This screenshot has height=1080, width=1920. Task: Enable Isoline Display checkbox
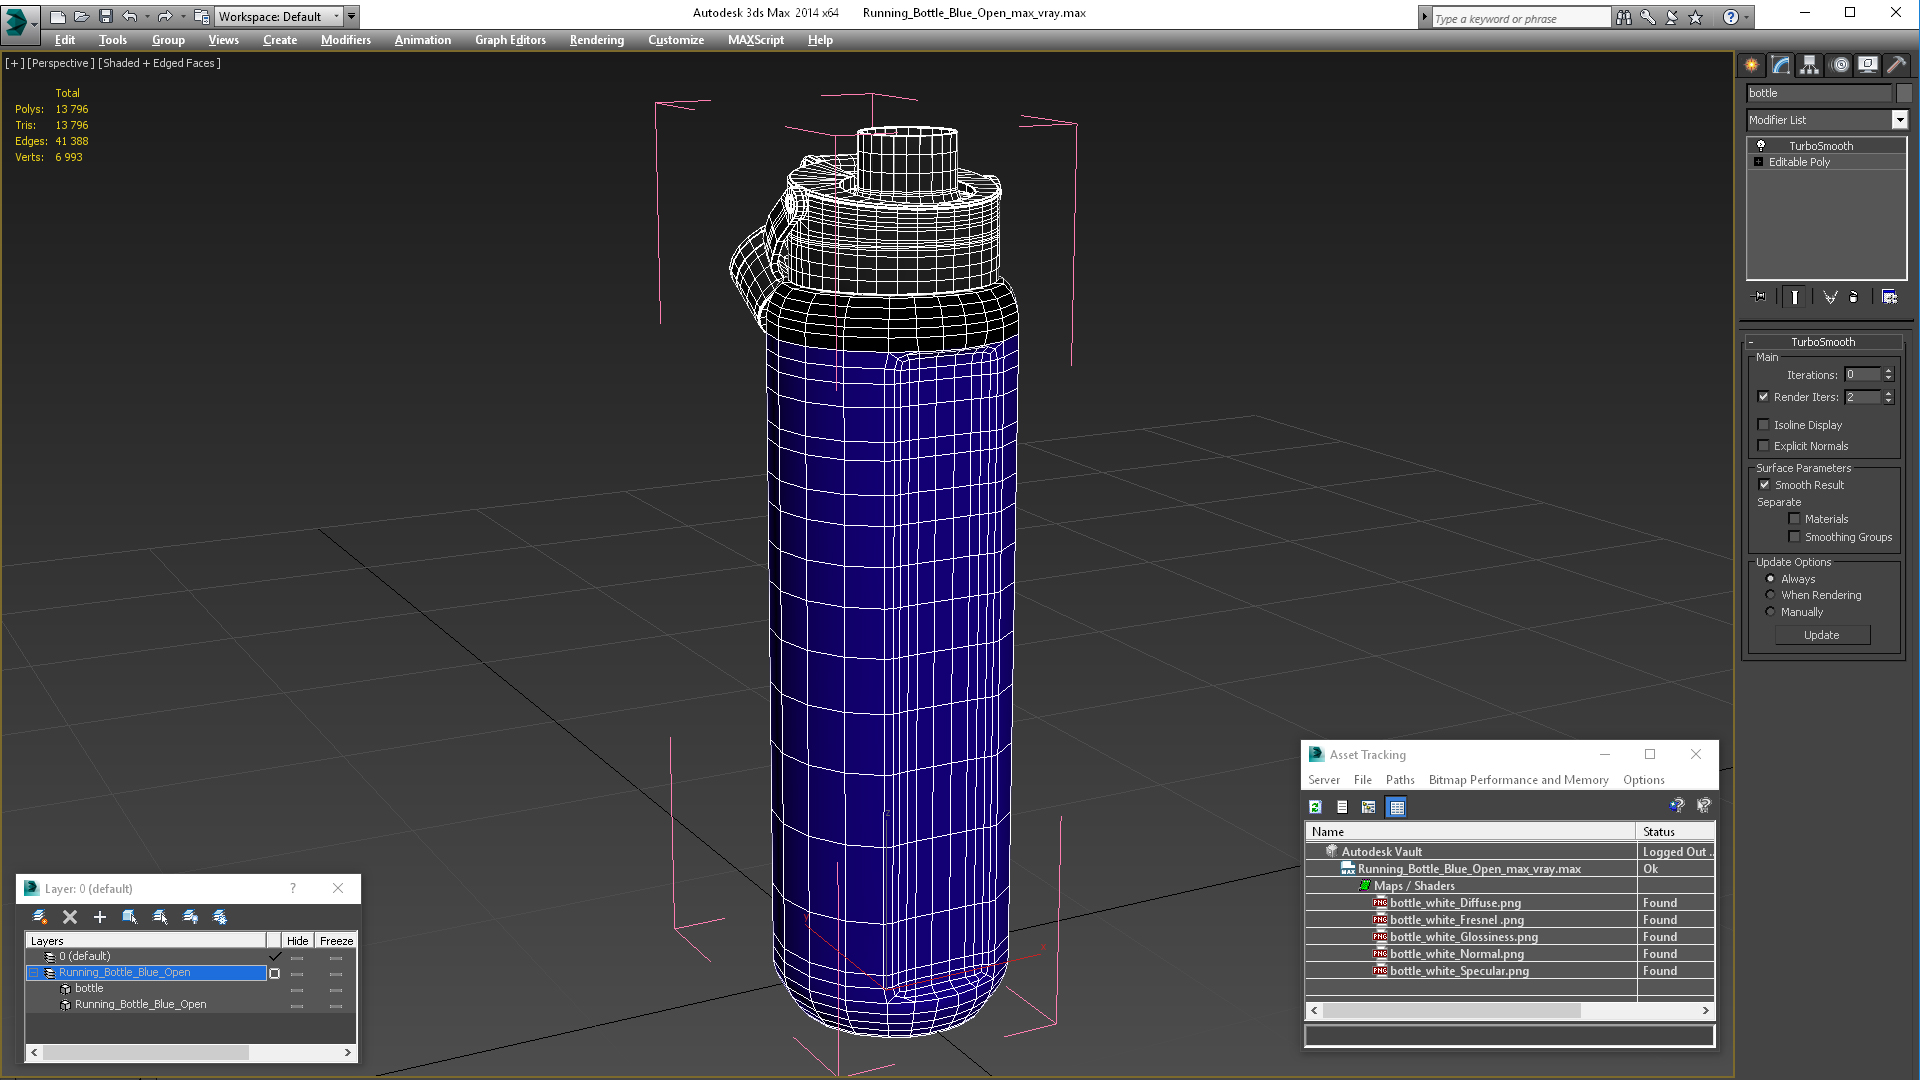click(x=1764, y=425)
